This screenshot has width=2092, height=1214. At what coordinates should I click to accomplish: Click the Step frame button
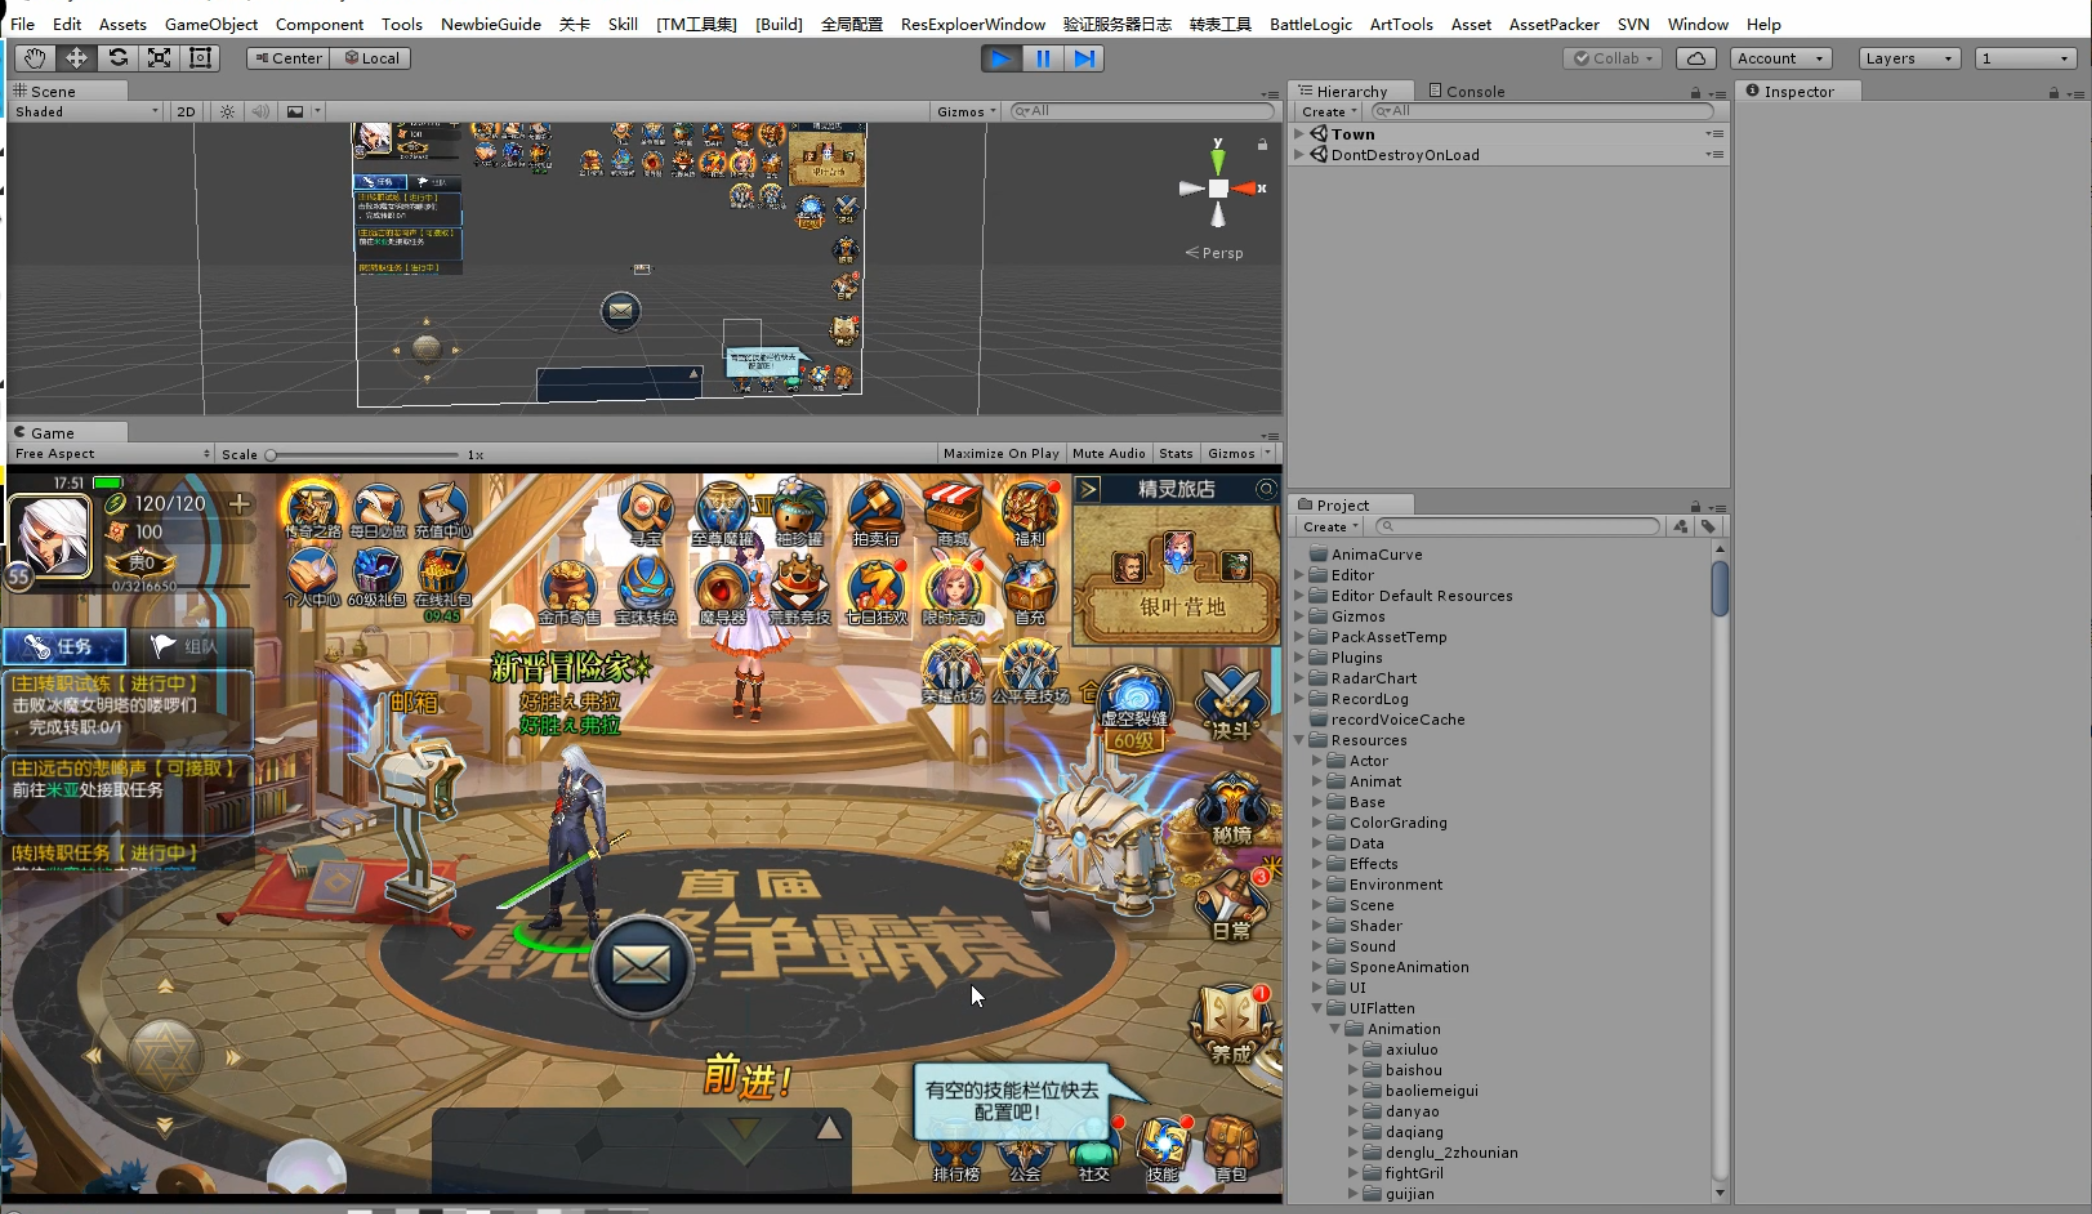click(1084, 58)
